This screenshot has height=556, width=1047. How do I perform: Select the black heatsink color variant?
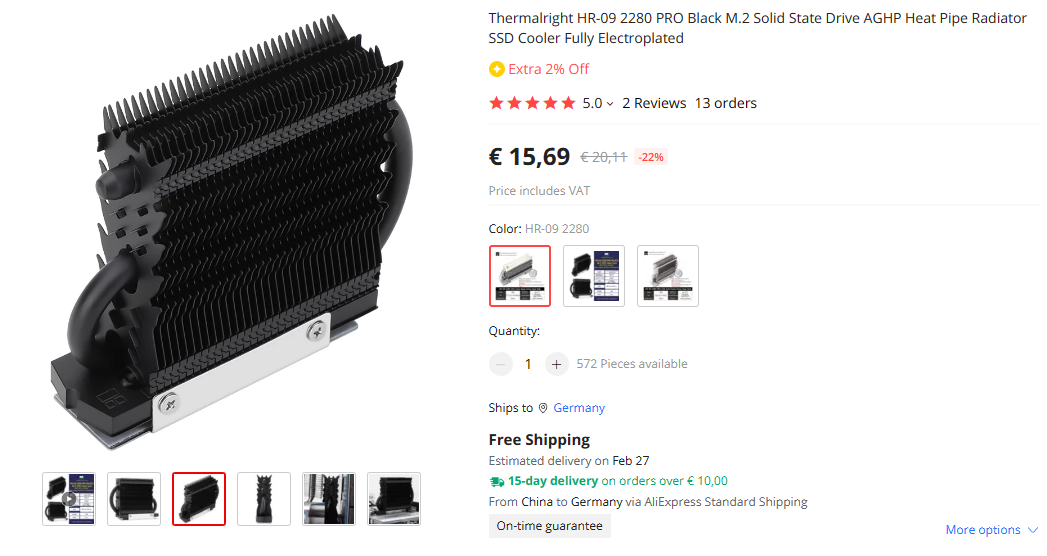coord(594,276)
